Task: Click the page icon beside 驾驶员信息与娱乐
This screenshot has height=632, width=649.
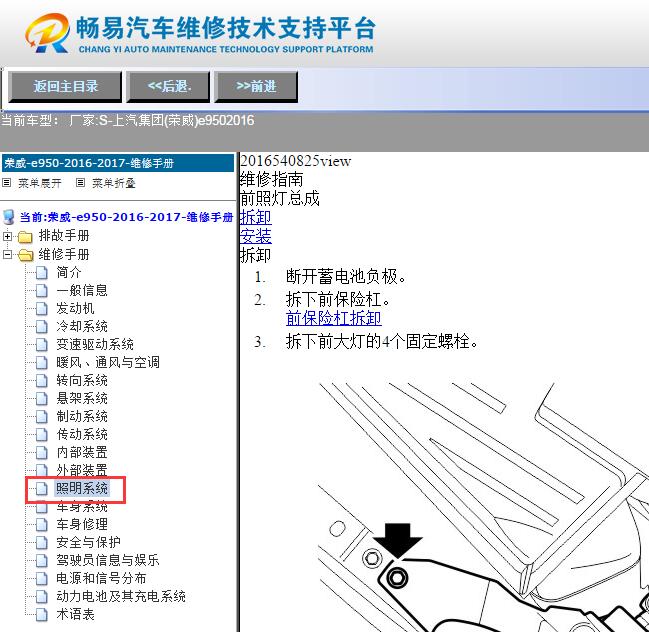Action: coord(41,560)
